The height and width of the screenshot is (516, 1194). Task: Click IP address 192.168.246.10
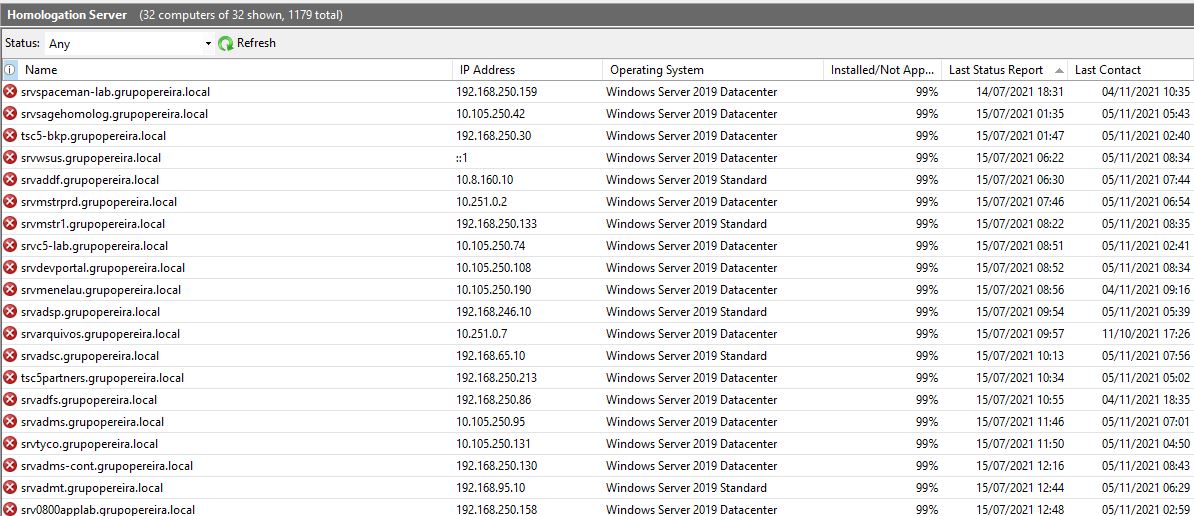pos(493,312)
